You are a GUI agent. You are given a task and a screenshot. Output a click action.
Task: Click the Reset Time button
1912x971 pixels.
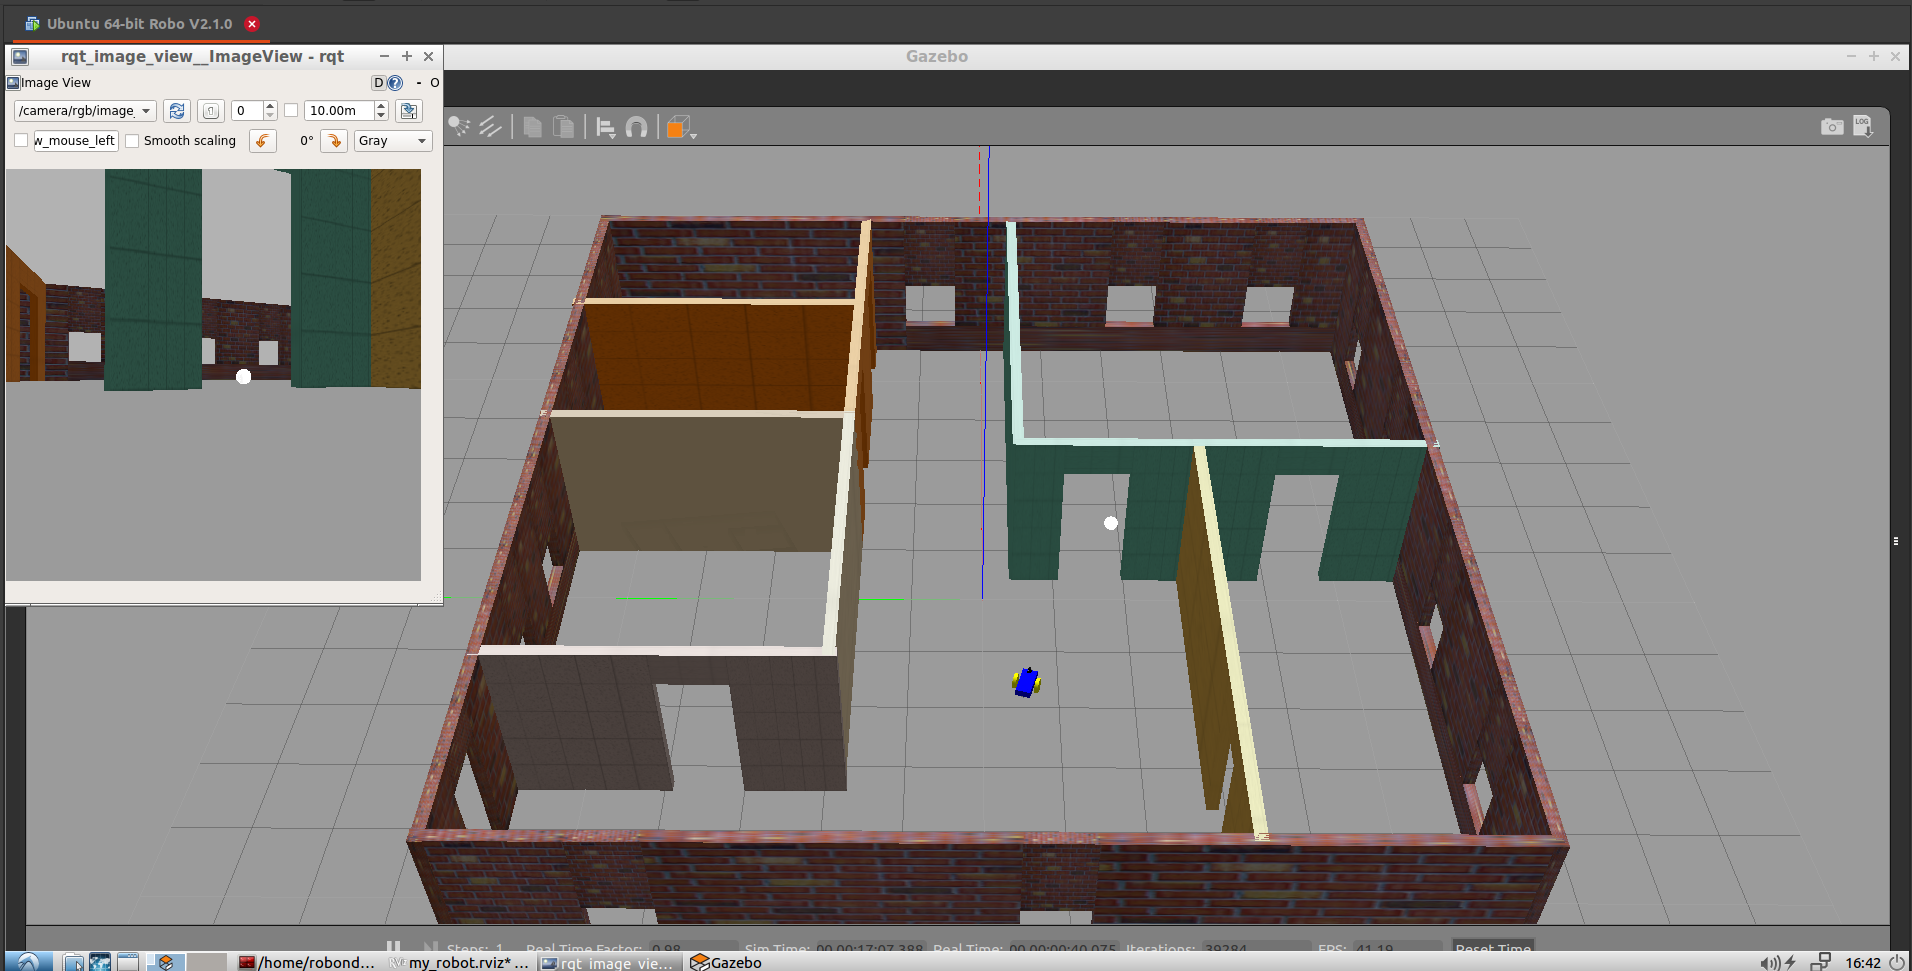coord(1492,947)
